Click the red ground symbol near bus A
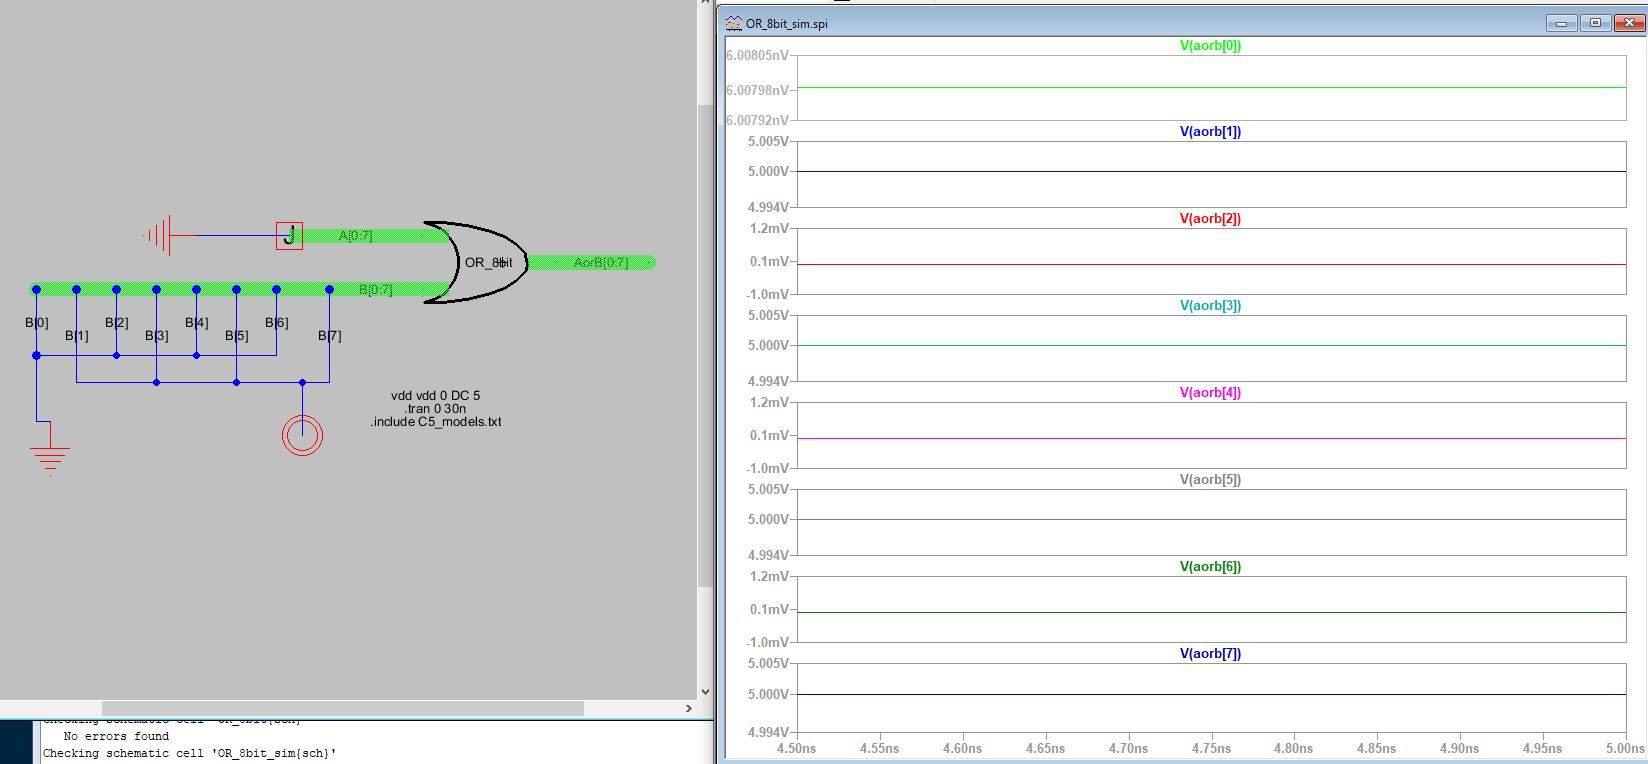 pos(159,236)
